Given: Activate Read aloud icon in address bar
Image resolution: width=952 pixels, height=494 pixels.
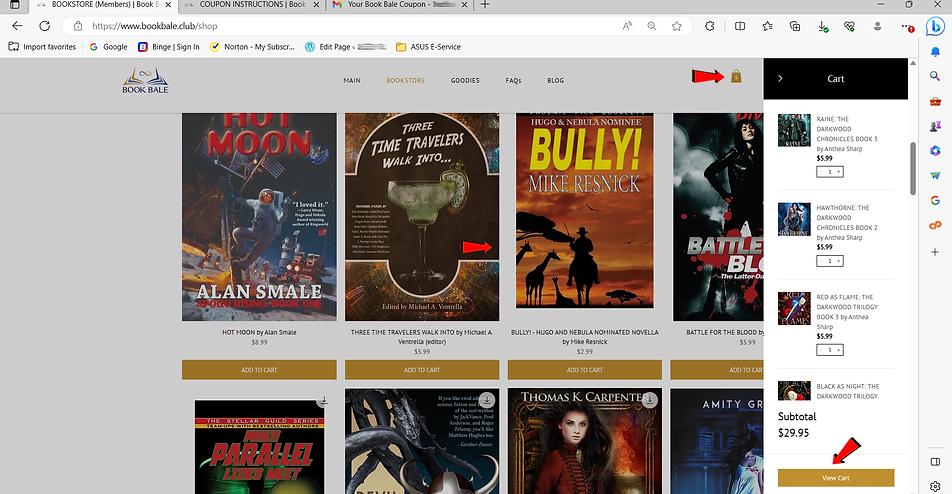Looking at the screenshot, I should 627,26.
